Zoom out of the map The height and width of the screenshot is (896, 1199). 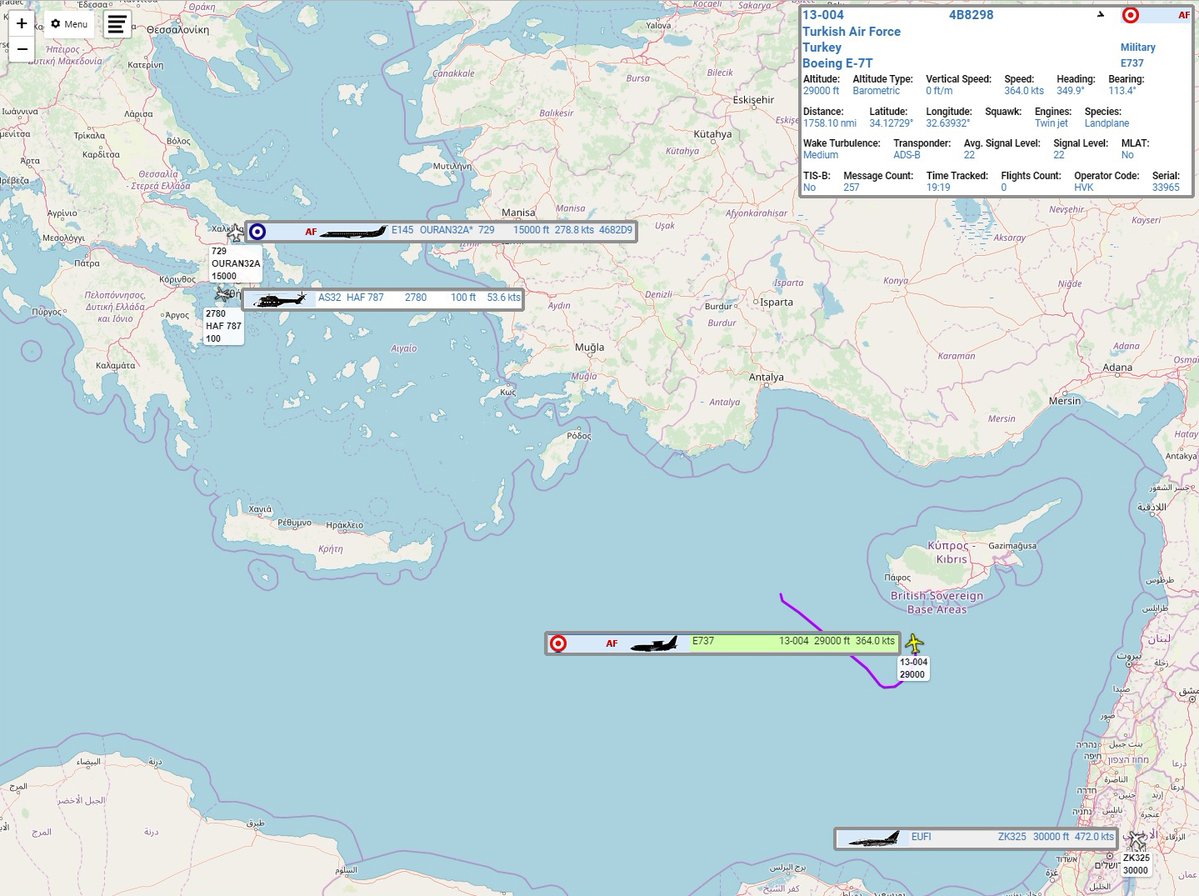[x=22, y=49]
